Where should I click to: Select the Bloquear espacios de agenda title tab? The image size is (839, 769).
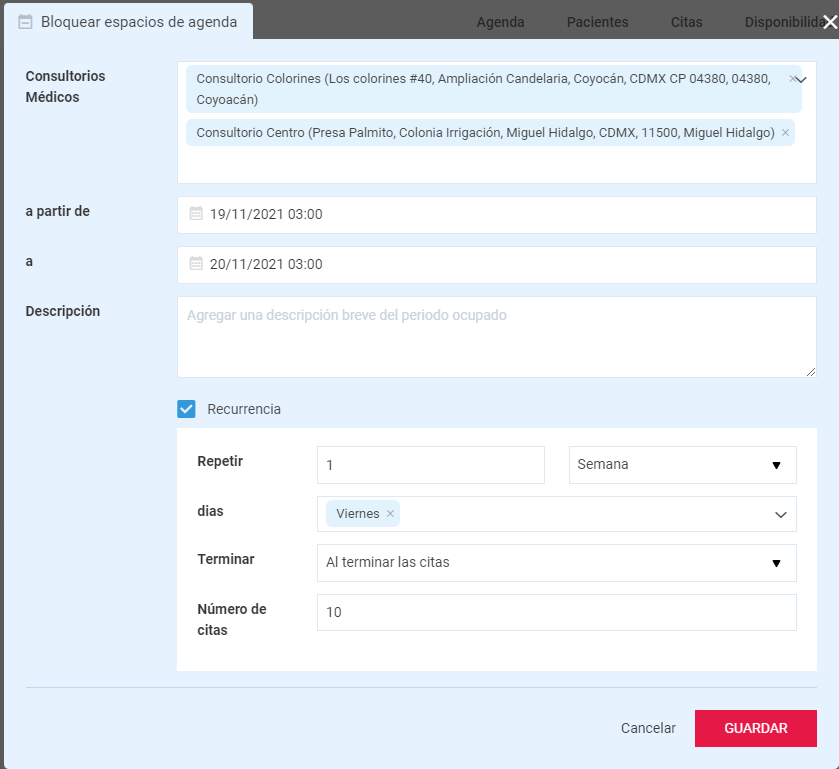[128, 21]
